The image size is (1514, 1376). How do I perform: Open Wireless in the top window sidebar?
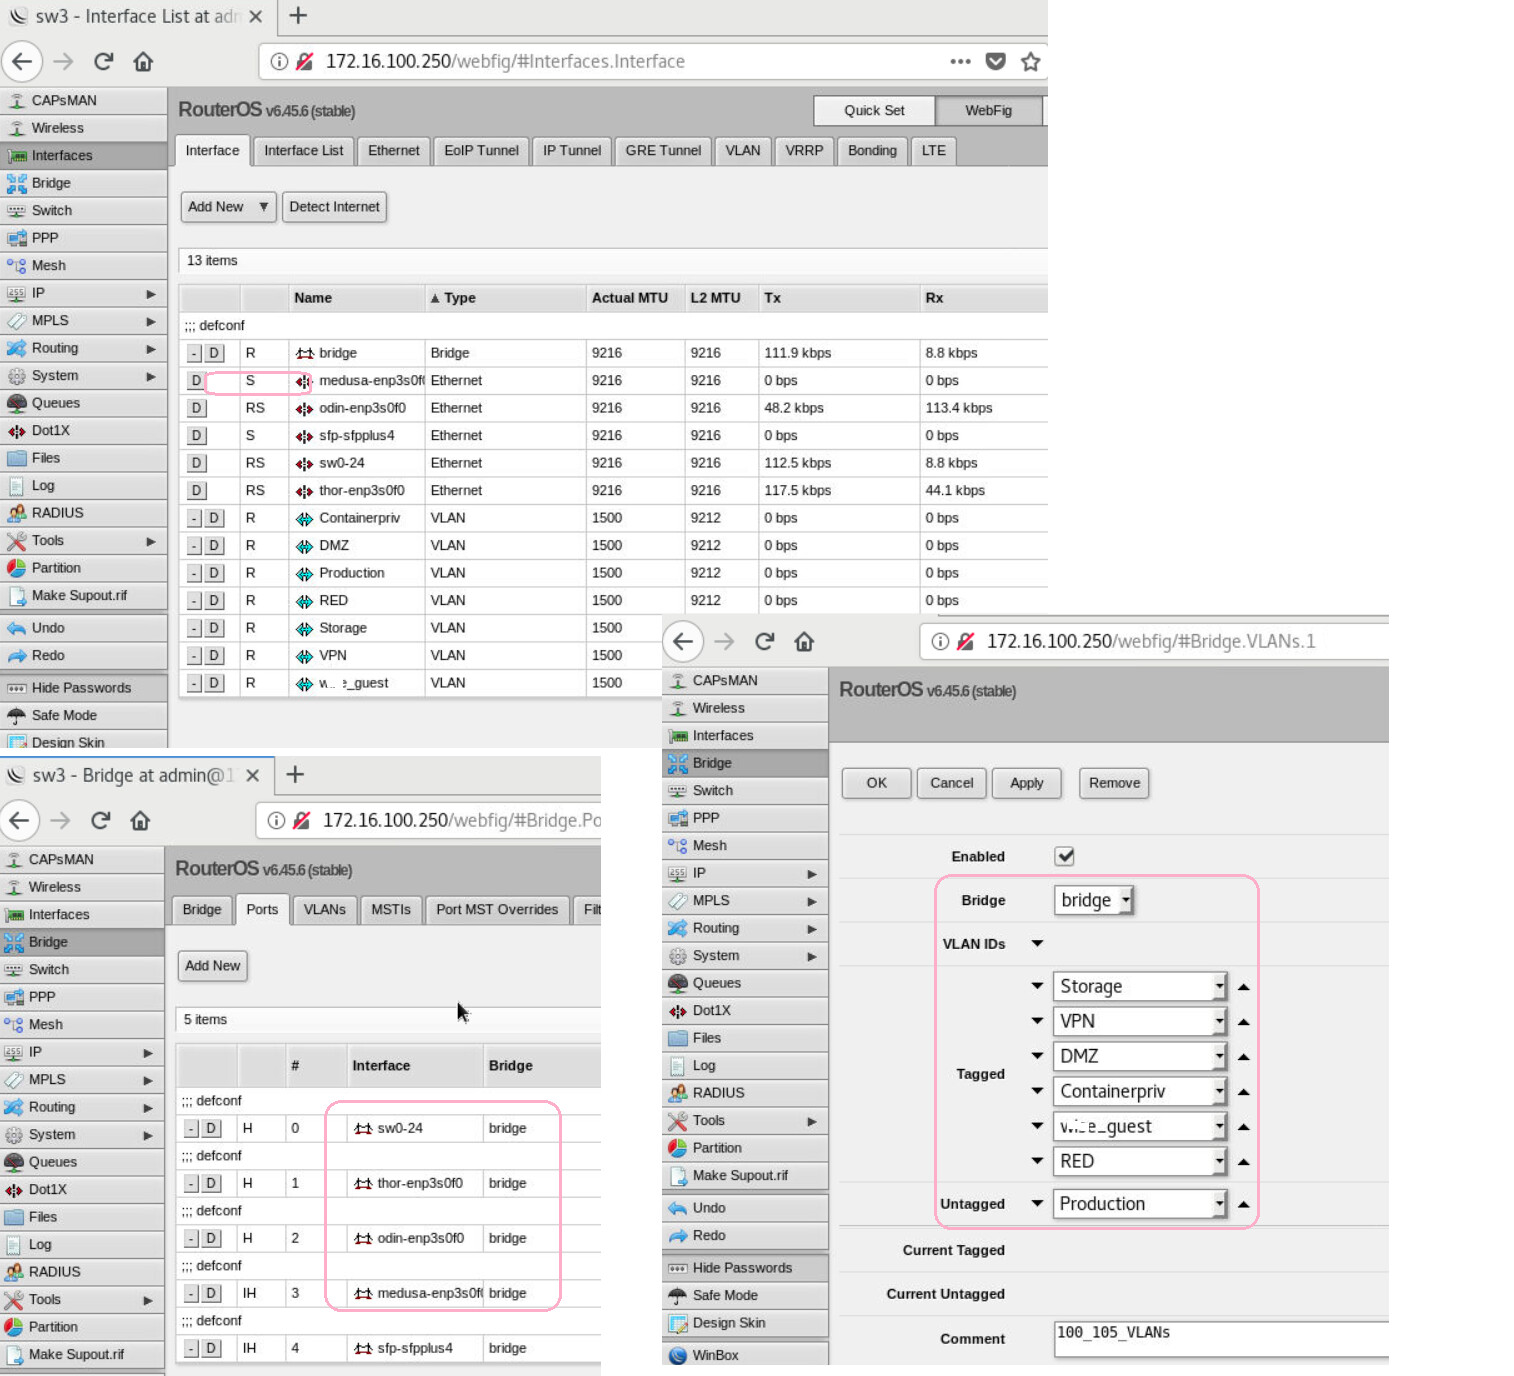[x=83, y=128]
